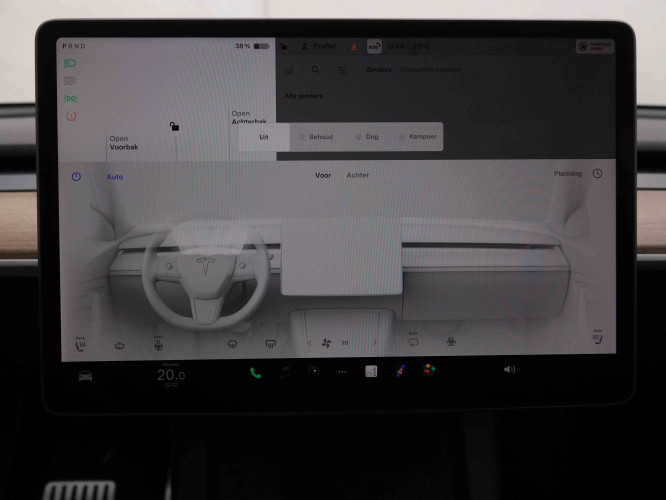
Task: Switch to the Achter climate tab
Action: click(357, 175)
